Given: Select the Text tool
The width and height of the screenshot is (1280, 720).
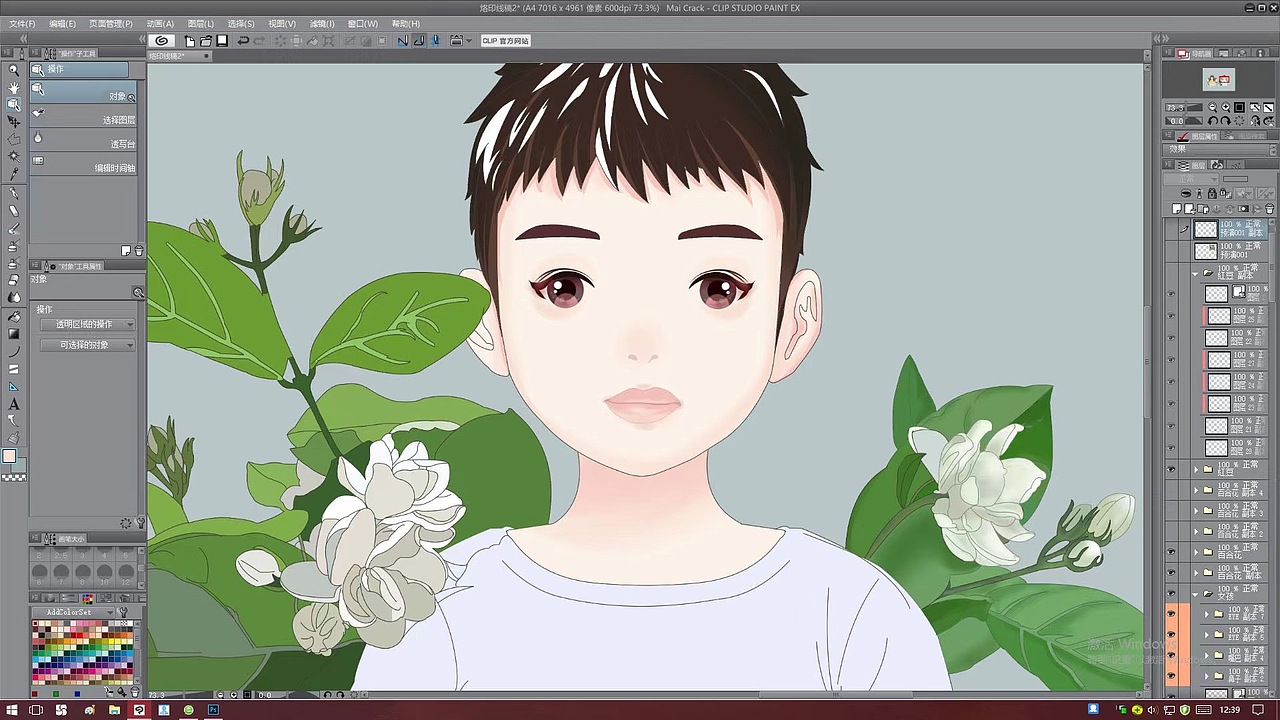Looking at the screenshot, I should (x=14, y=404).
